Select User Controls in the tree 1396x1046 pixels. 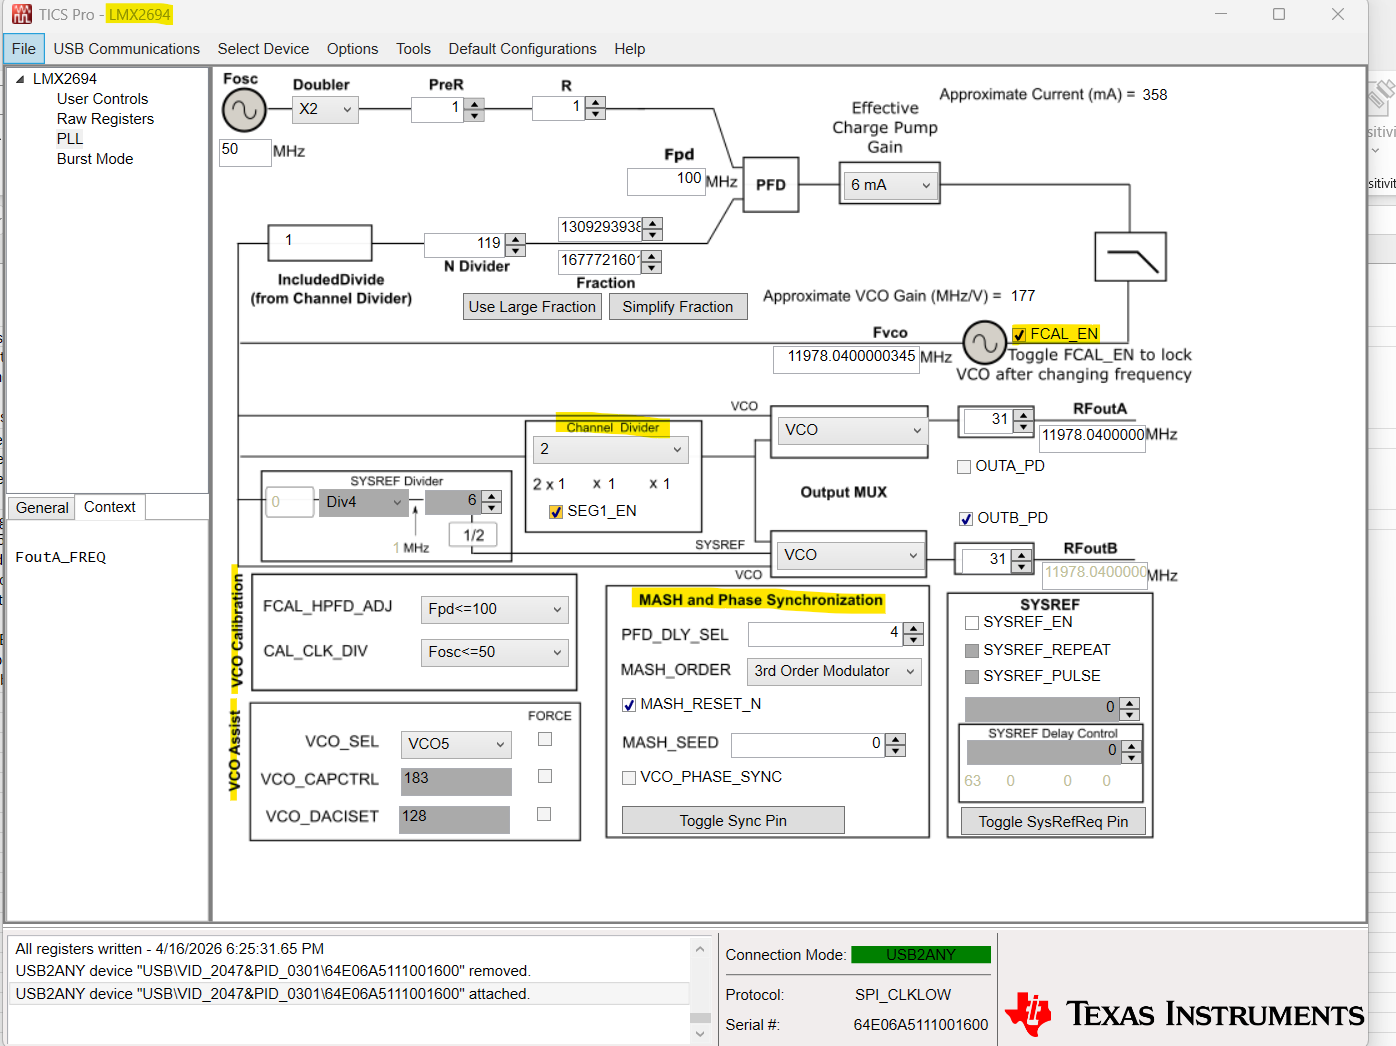coord(102,99)
